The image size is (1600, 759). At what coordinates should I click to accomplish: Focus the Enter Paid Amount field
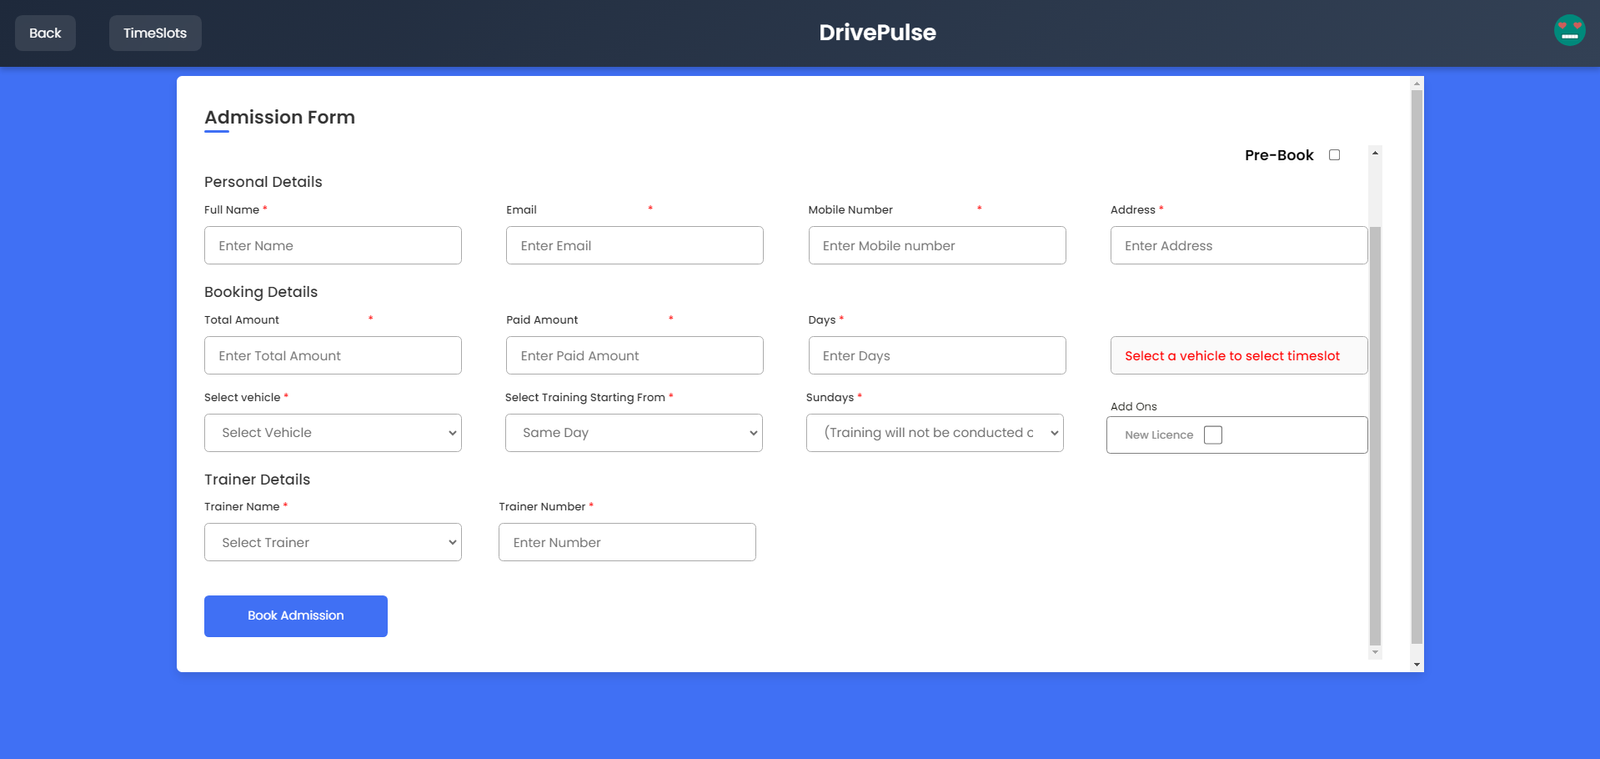[635, 355]
